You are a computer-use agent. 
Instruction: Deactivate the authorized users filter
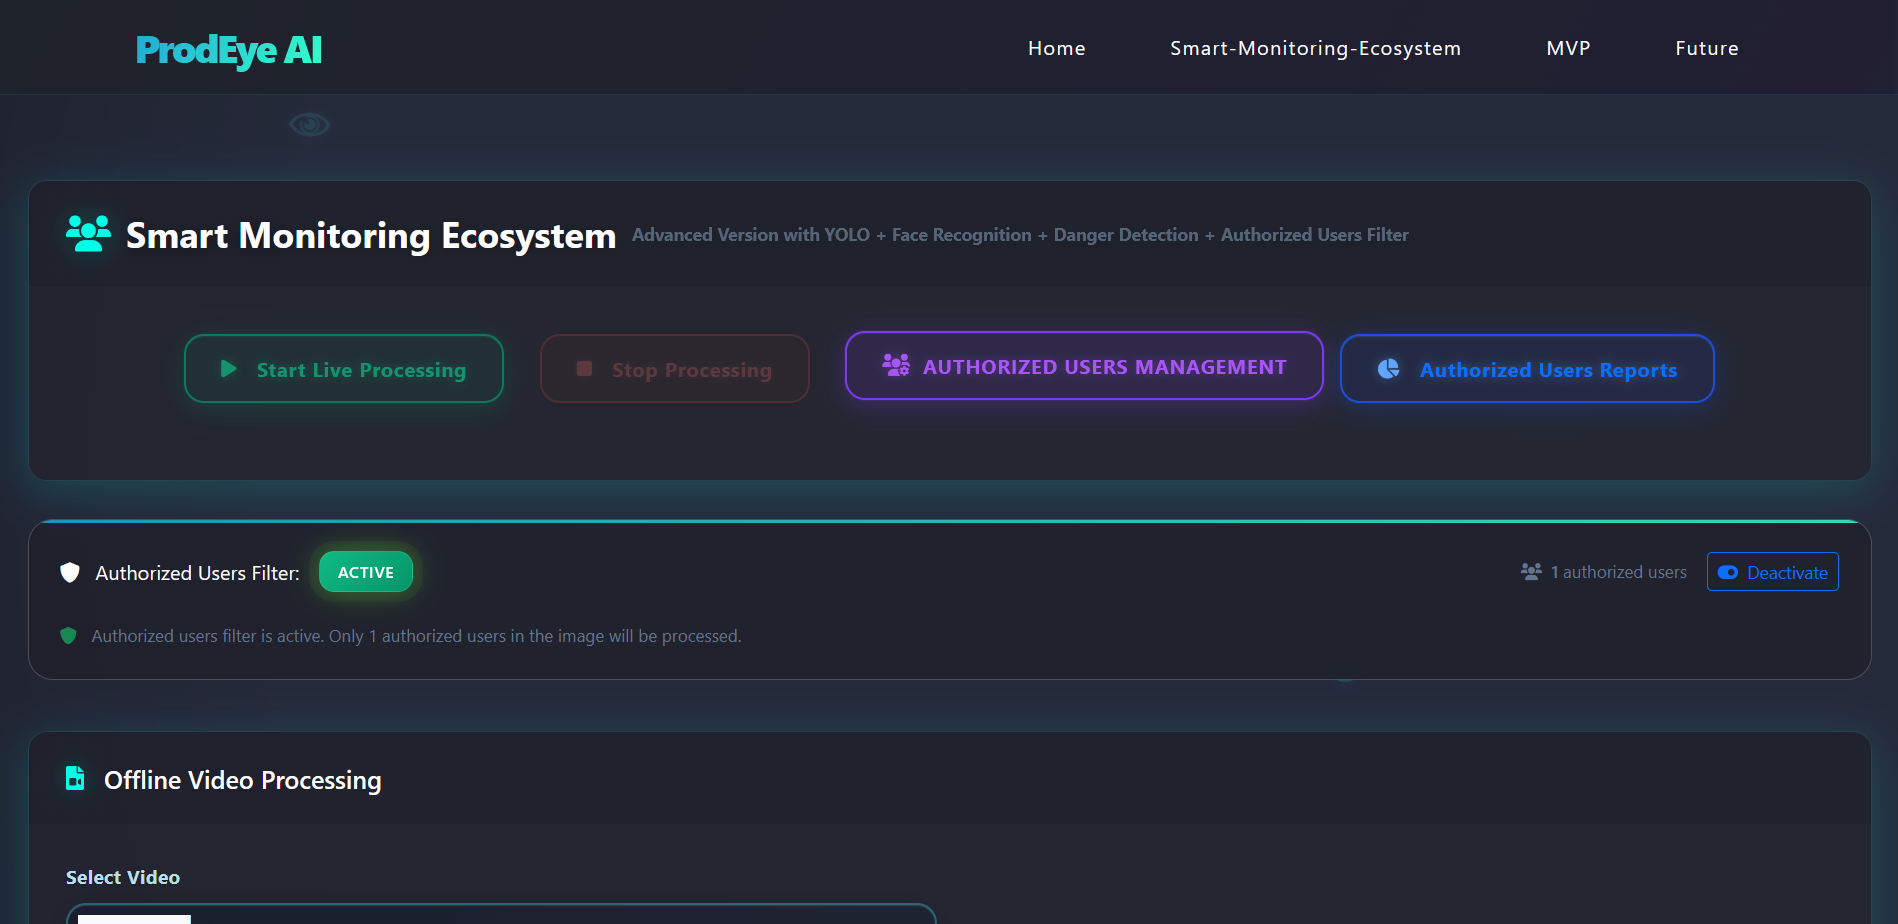click(x=1773, y=572)
